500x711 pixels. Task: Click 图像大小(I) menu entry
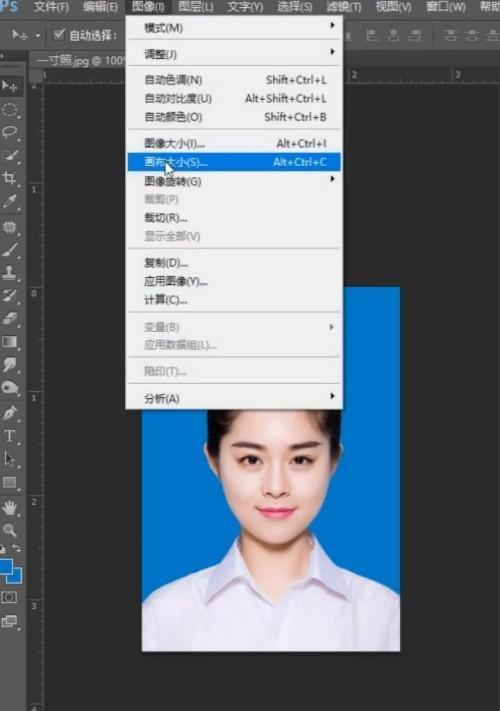tap(234, 143)
